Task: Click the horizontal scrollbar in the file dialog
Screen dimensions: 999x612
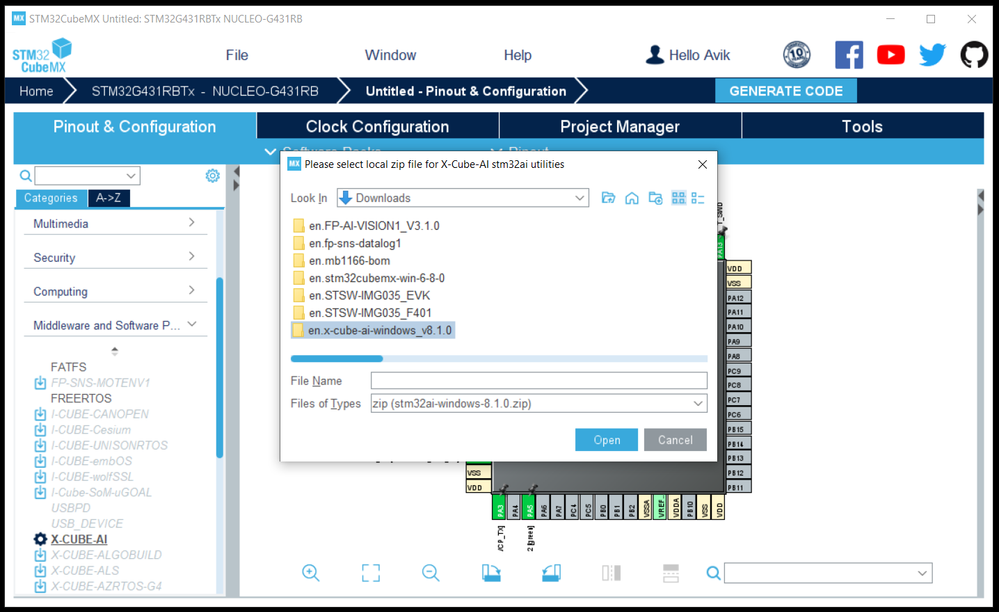Action: point(336,359)
